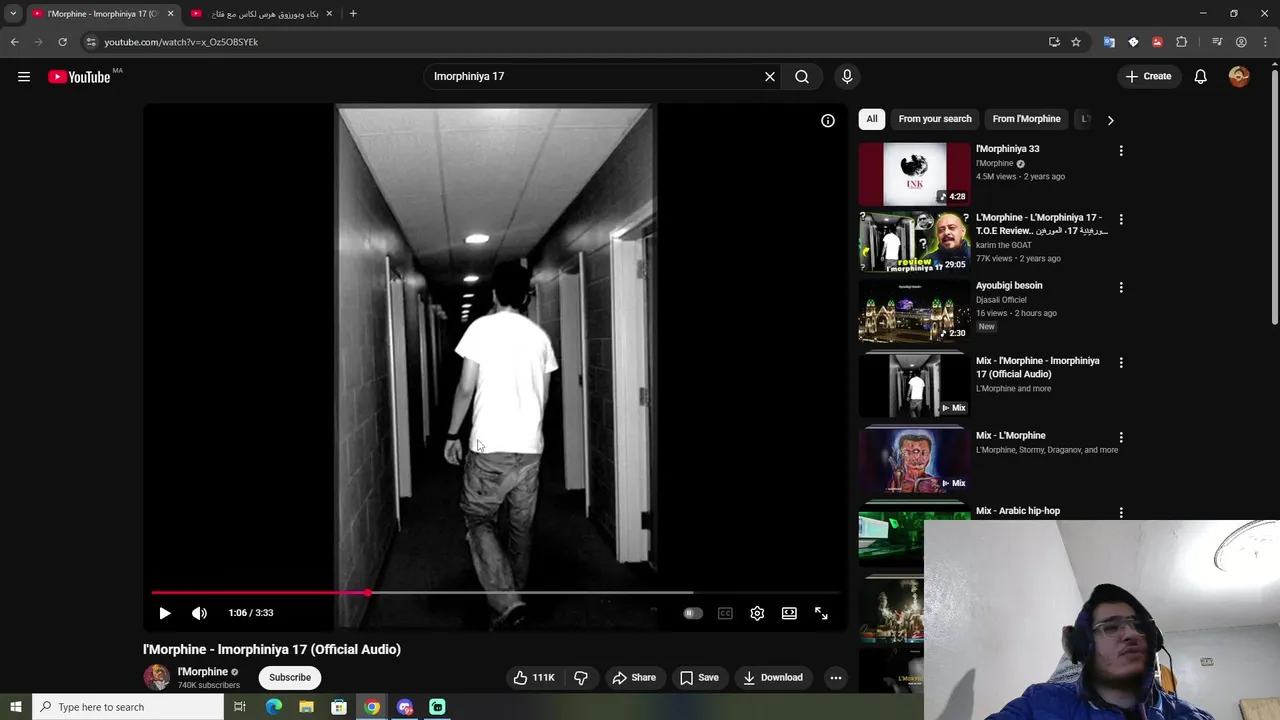
Task: Open the YouTube guide hamburger menu
Action: 24,77
